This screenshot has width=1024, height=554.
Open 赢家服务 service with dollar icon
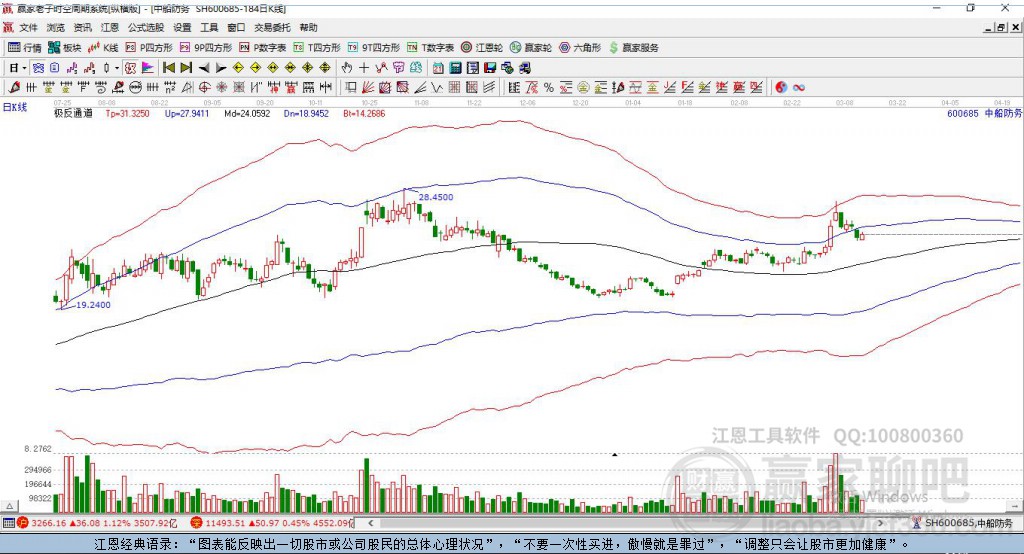pos(634,48)
